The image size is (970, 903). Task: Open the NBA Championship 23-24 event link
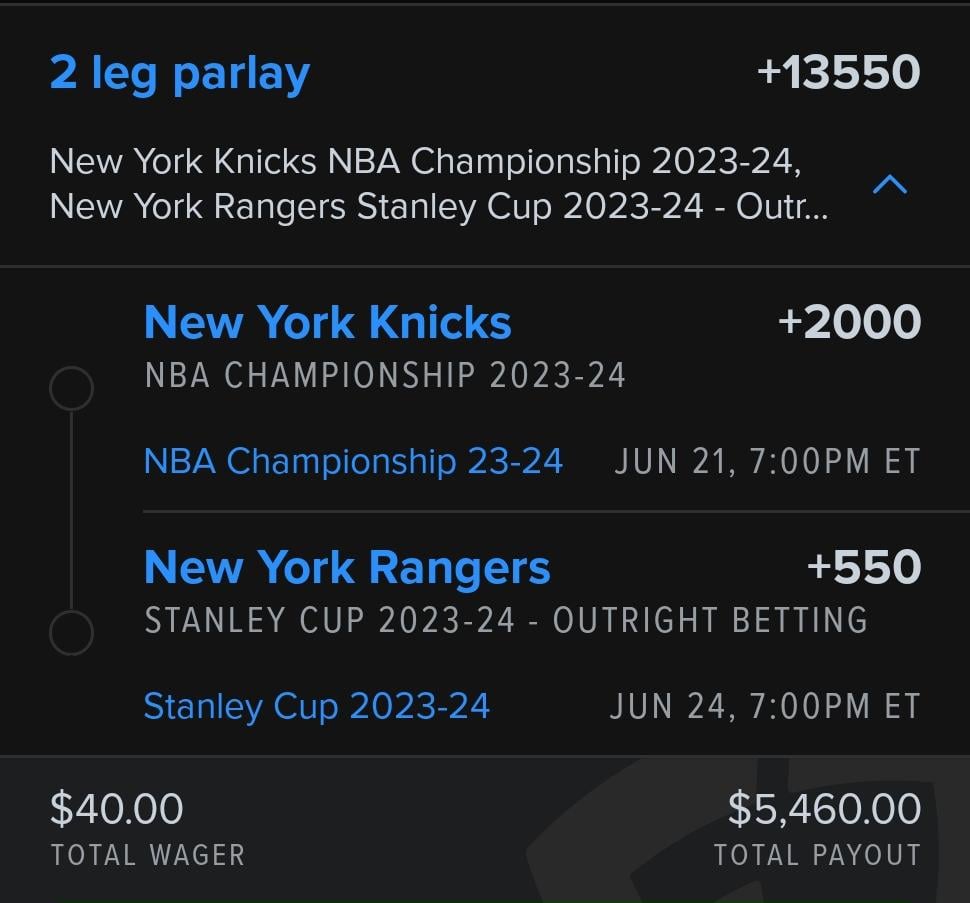353,461
